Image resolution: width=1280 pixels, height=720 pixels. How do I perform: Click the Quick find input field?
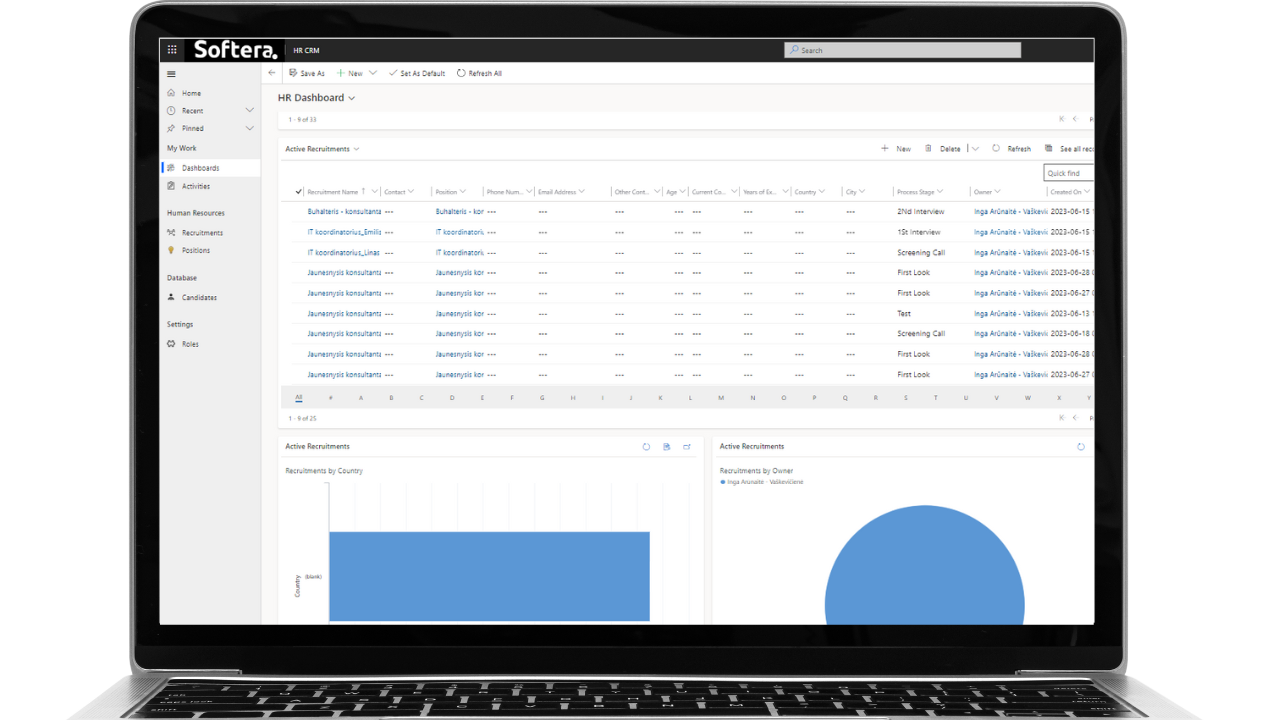pyautogui.click(x=1068, y=173)
